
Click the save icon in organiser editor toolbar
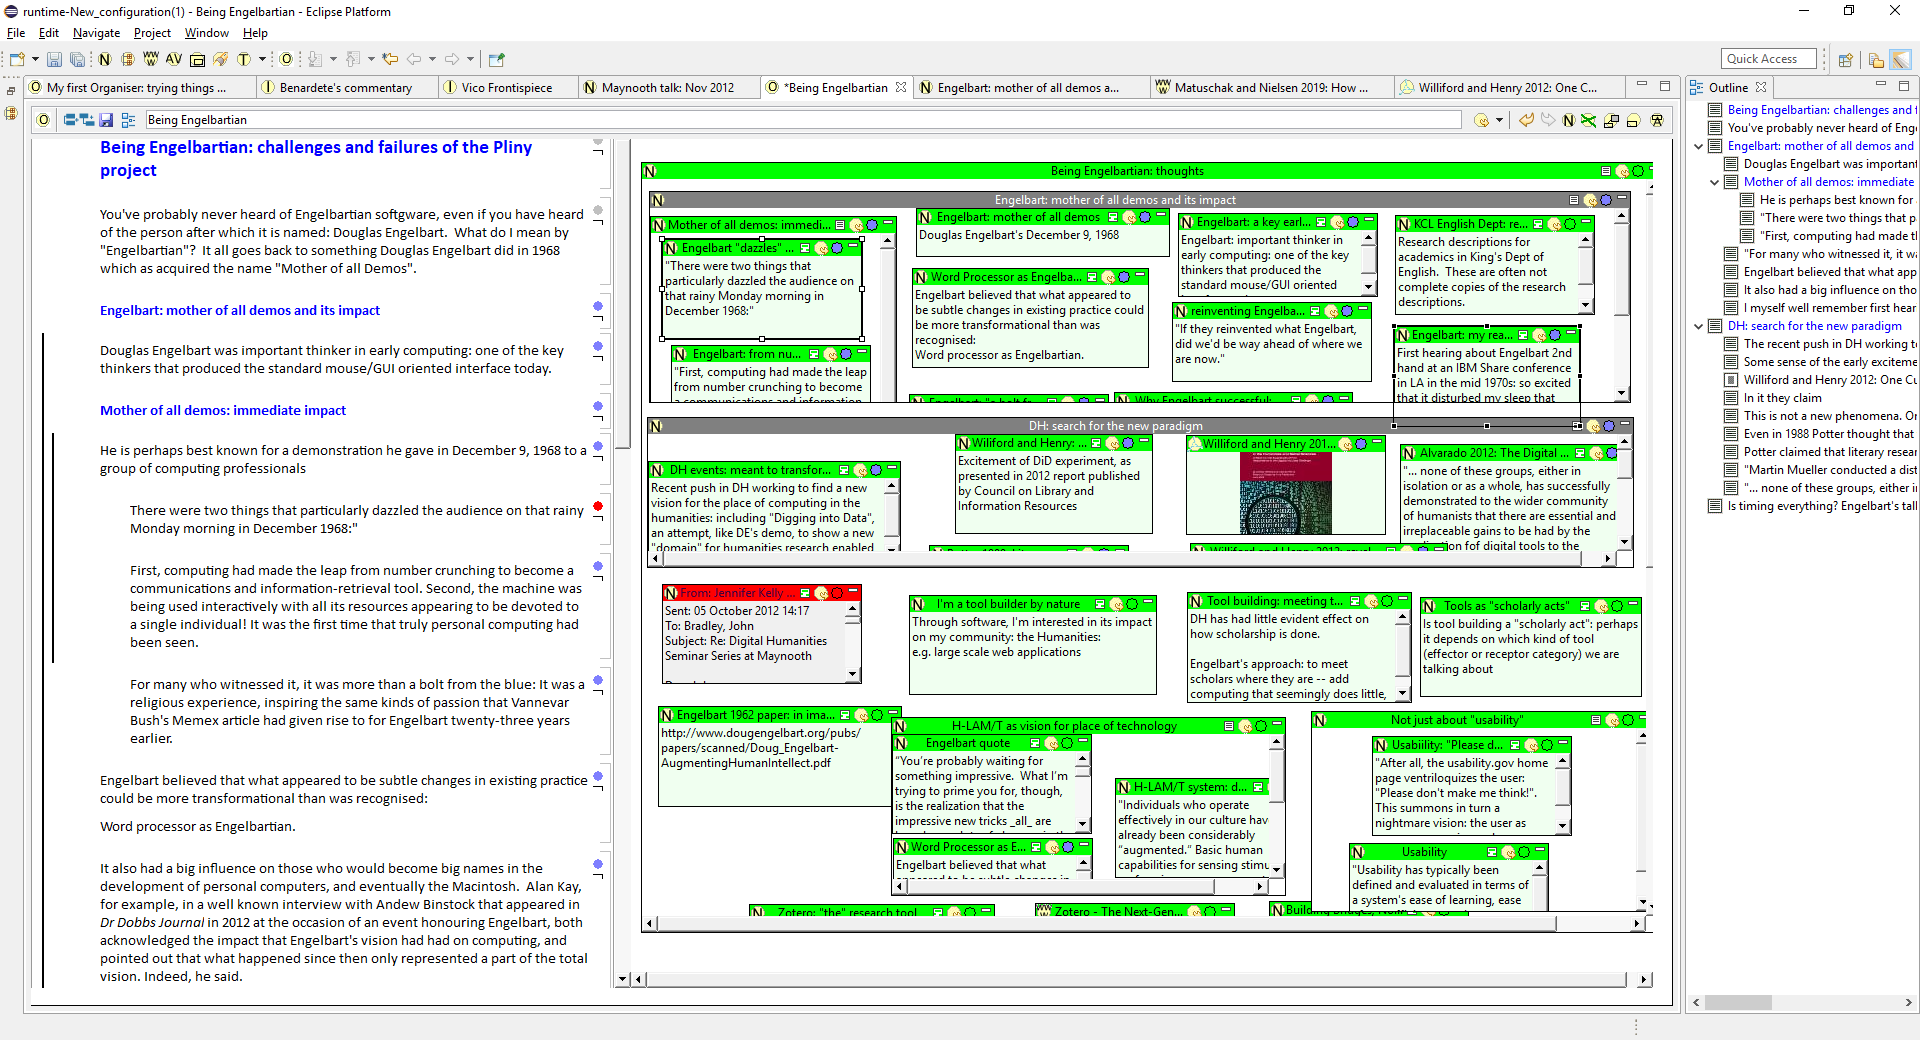click(105, 120)
